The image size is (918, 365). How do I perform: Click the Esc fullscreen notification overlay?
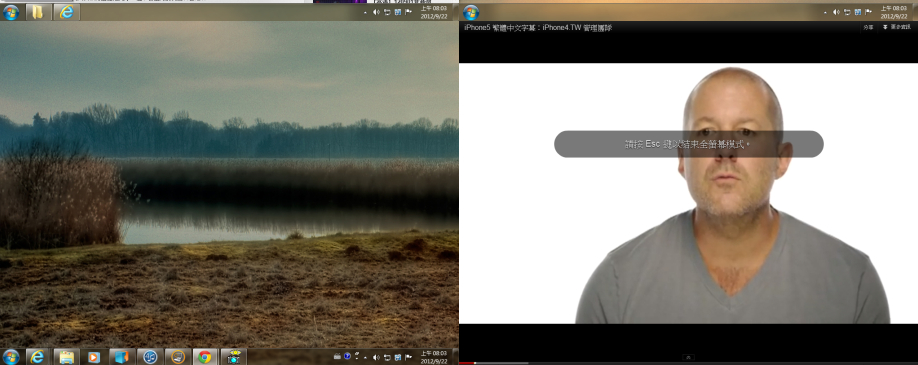[x=688, y=144]
